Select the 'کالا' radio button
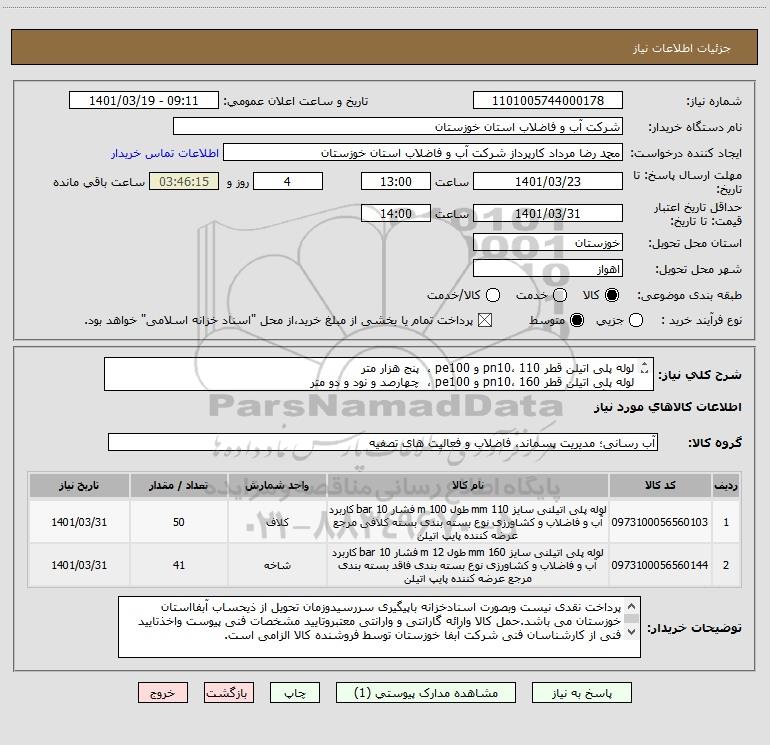 click(x=612, y=295)
